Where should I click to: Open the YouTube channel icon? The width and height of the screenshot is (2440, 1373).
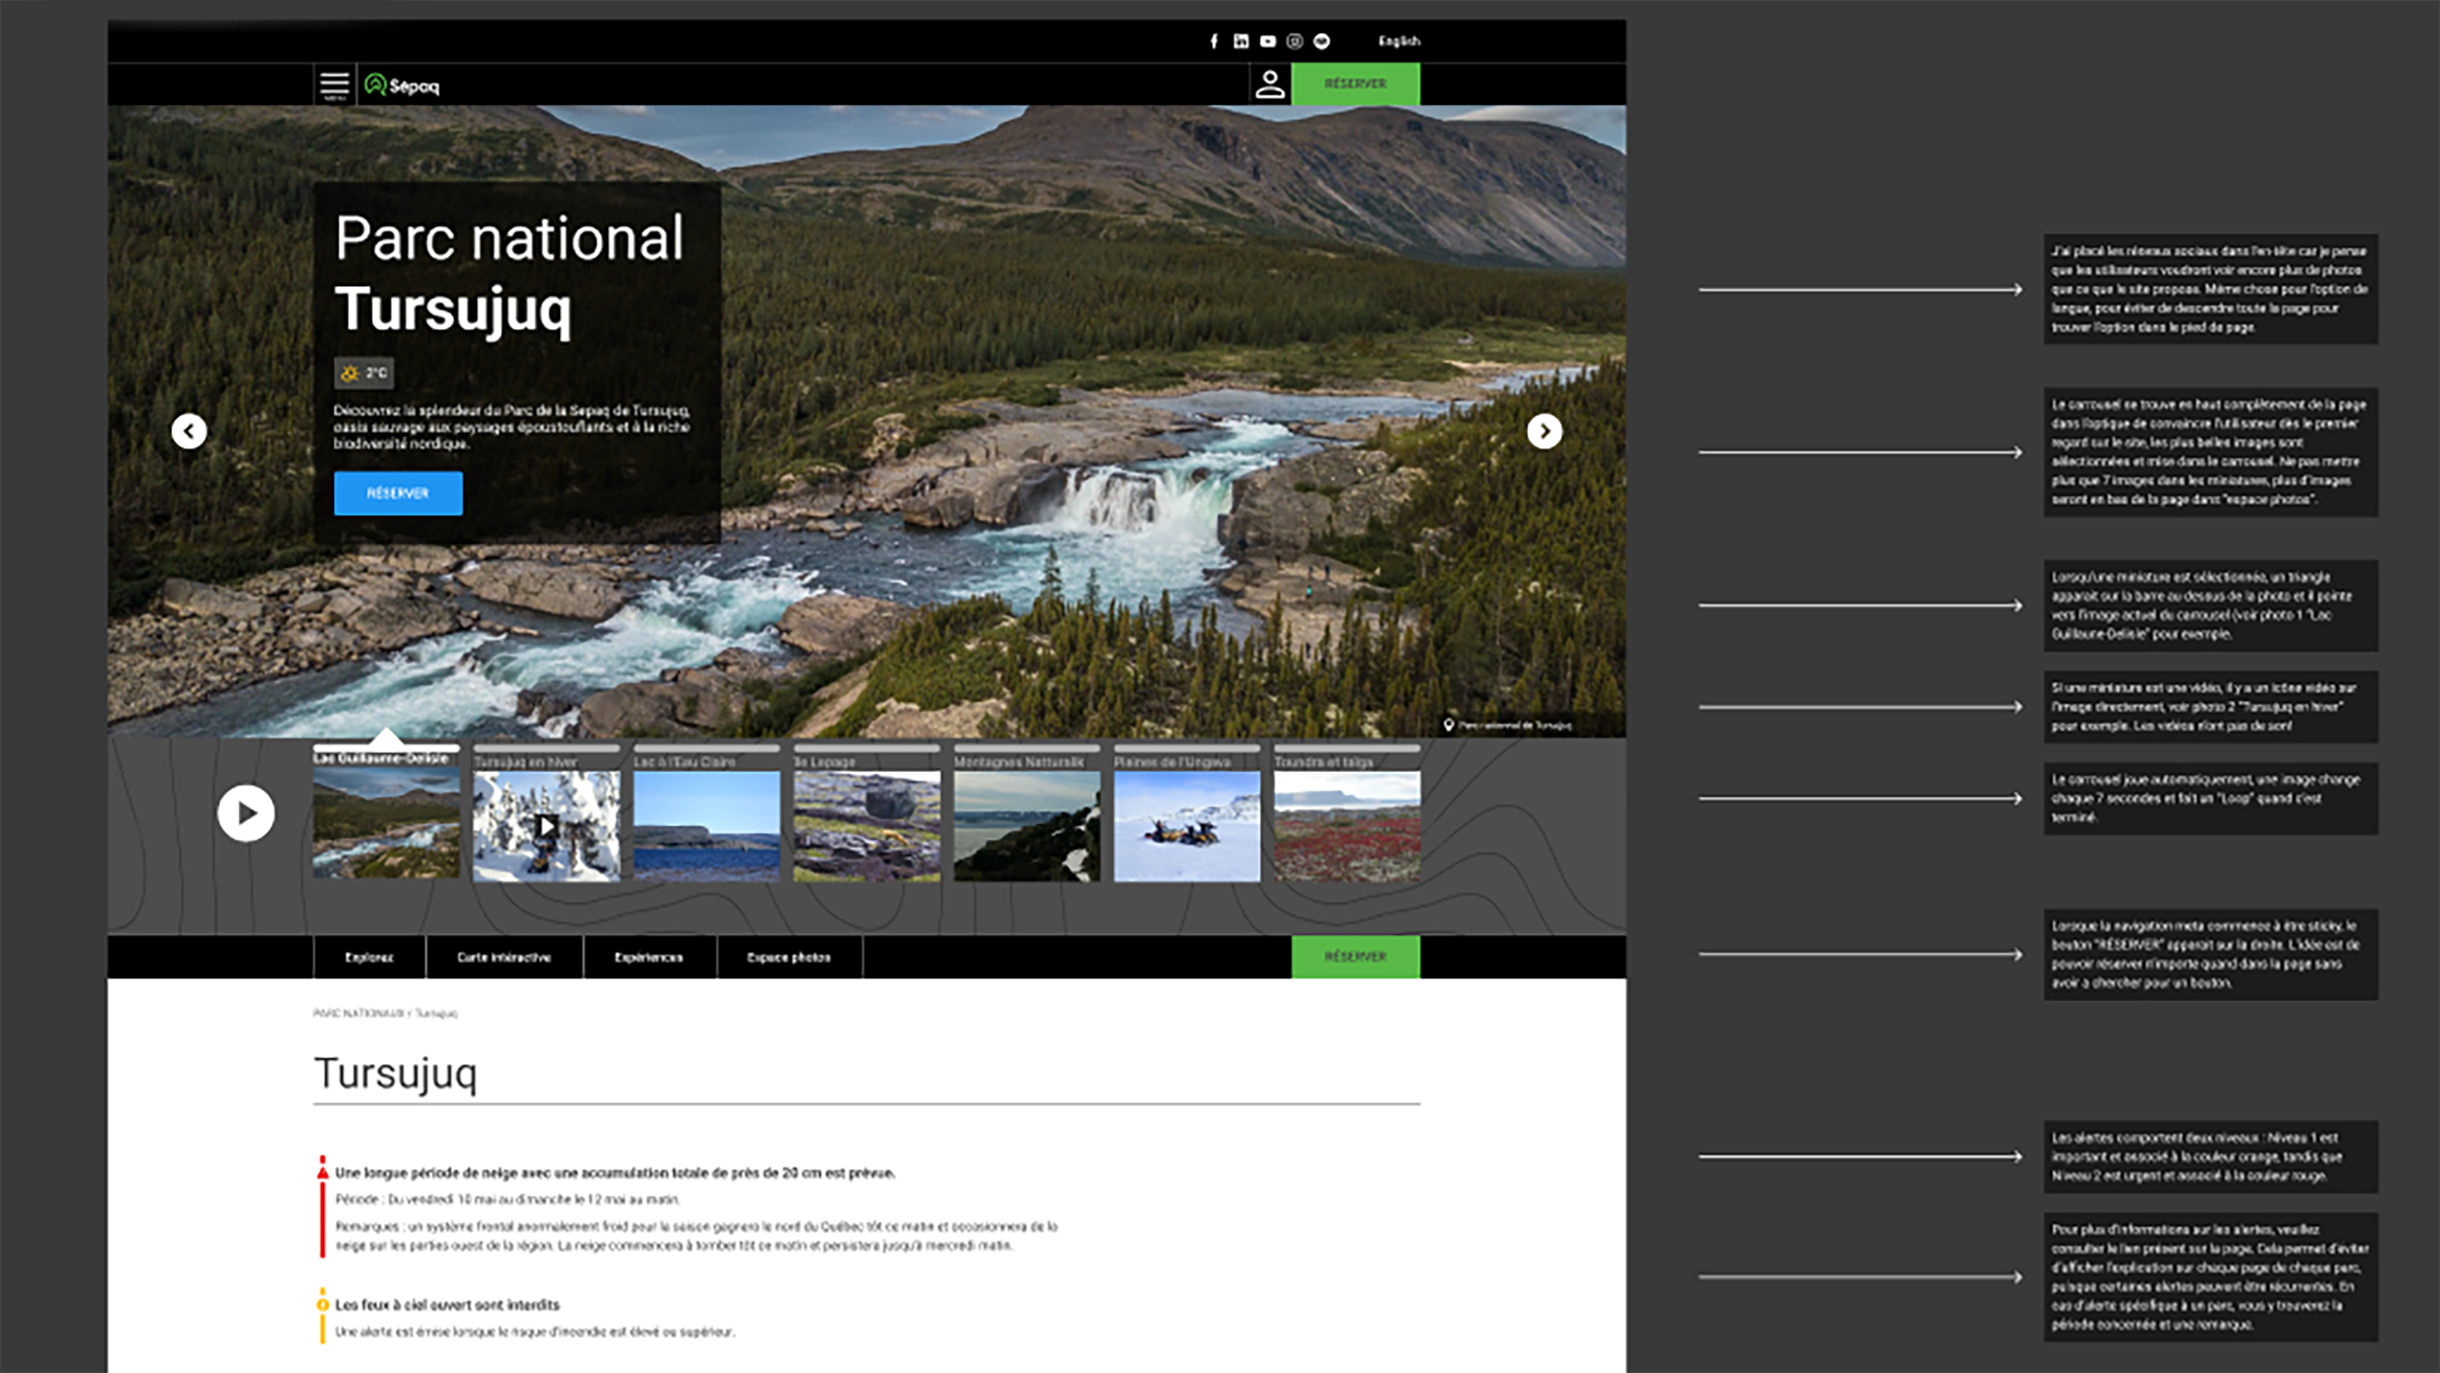point(1268,41)
